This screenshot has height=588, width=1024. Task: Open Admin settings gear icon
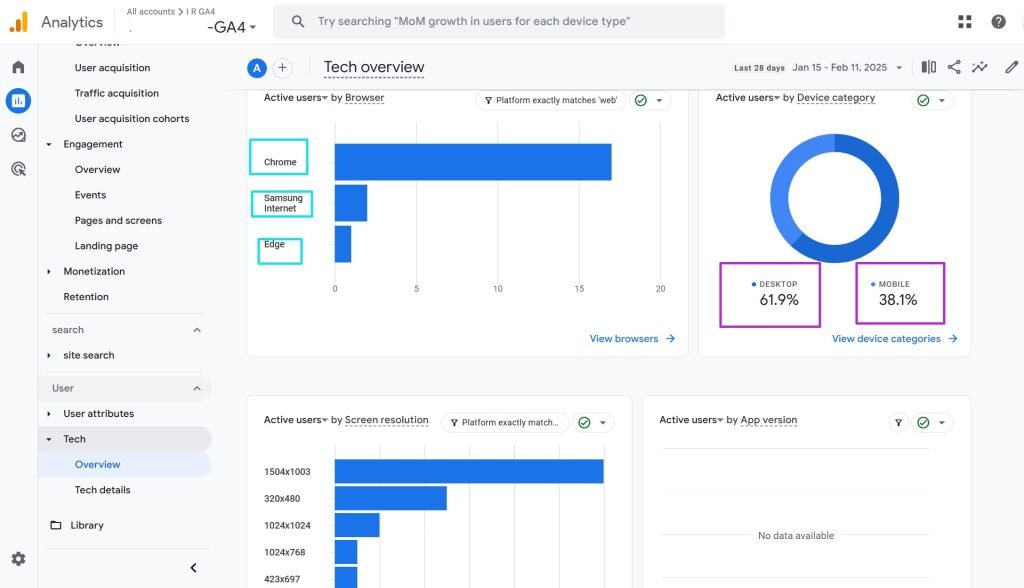(18, 559)
